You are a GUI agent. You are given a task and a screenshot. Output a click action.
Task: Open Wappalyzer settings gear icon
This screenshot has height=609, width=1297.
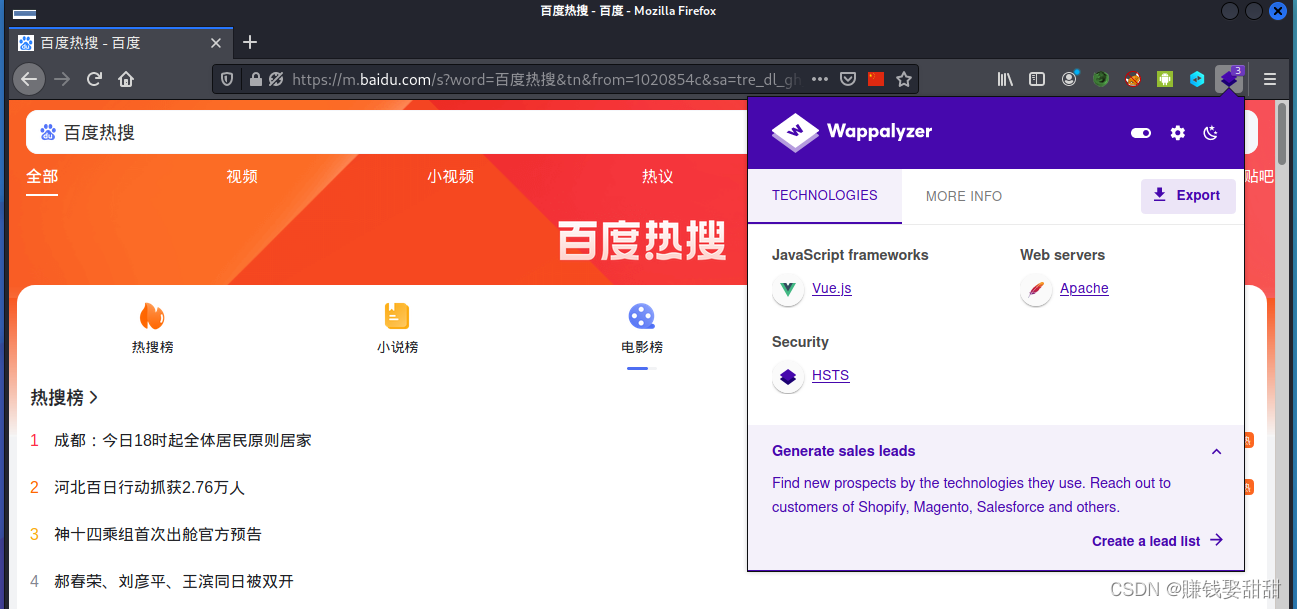coord(1178,133)
